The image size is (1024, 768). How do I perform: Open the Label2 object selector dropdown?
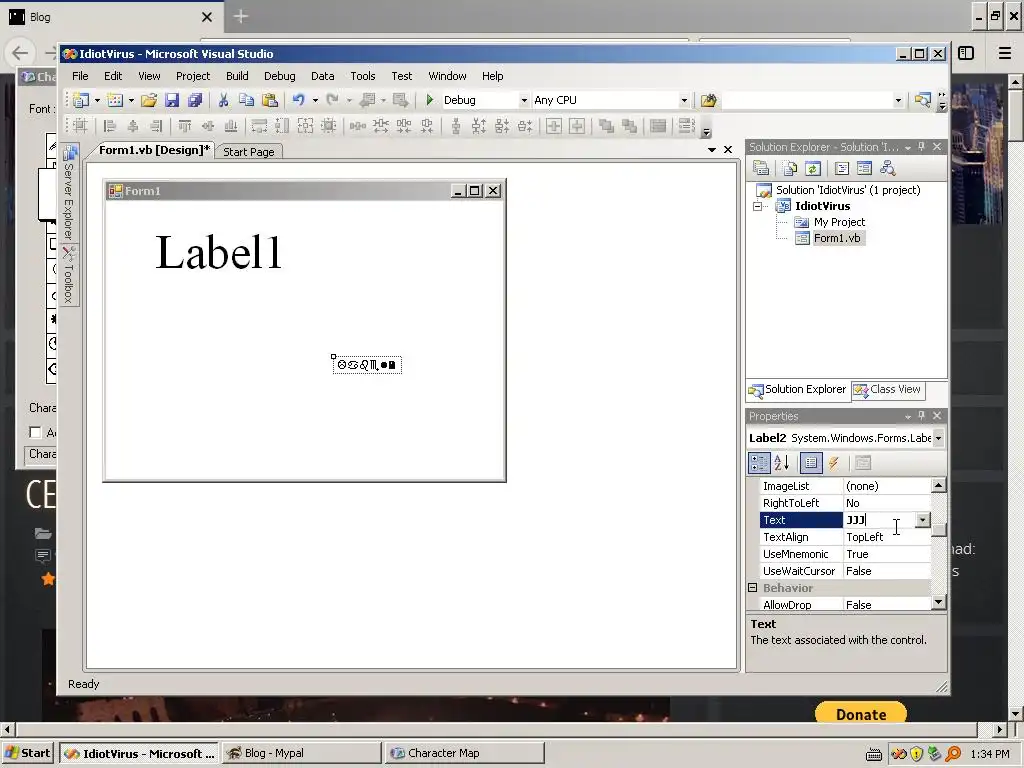coord(938,438)
